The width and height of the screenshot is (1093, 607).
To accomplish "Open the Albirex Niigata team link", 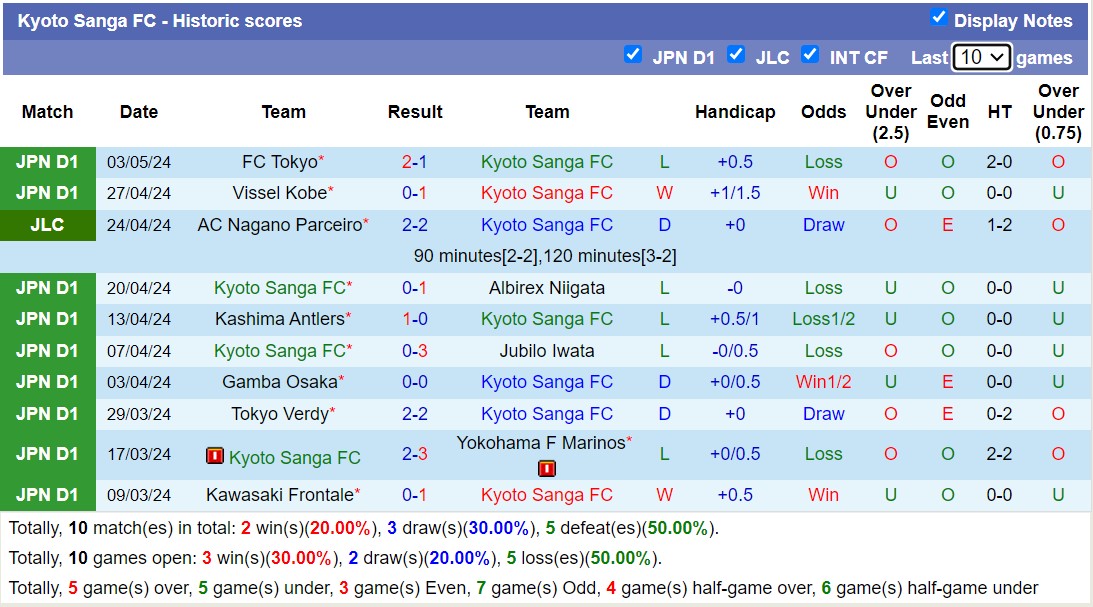I will (x=547, y=287).
